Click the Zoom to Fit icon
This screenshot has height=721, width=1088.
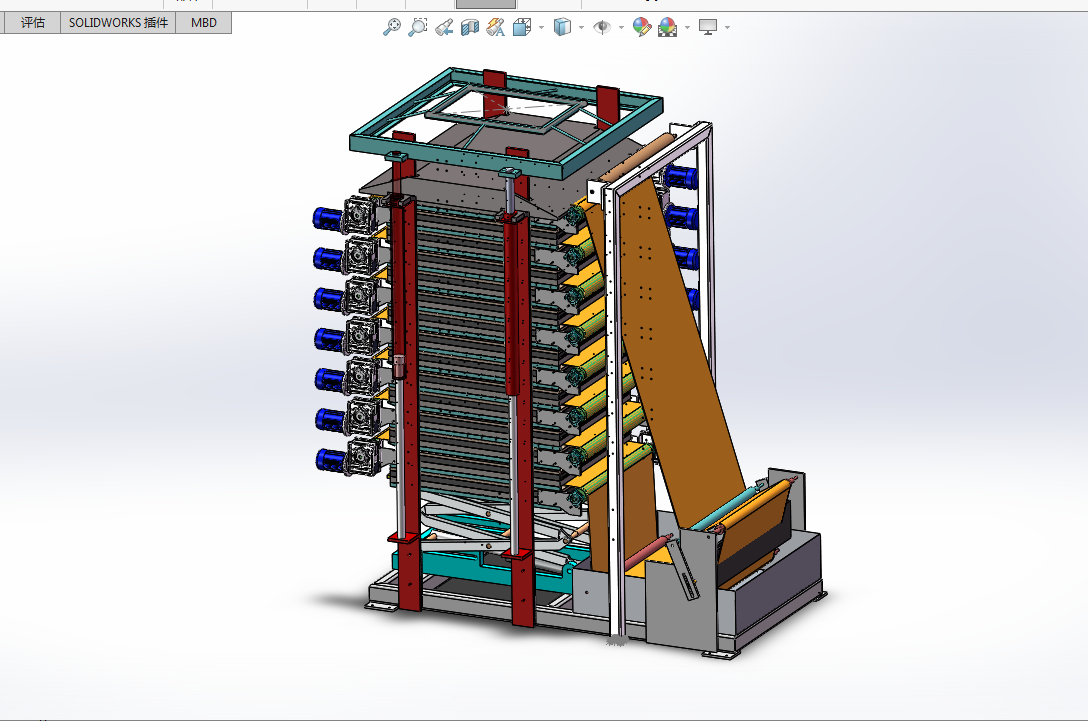392,27
